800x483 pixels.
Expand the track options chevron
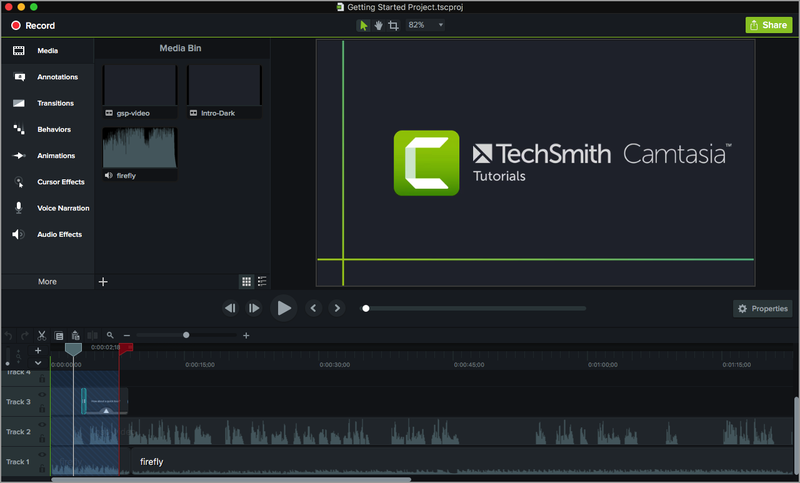(x=38, y=363)
